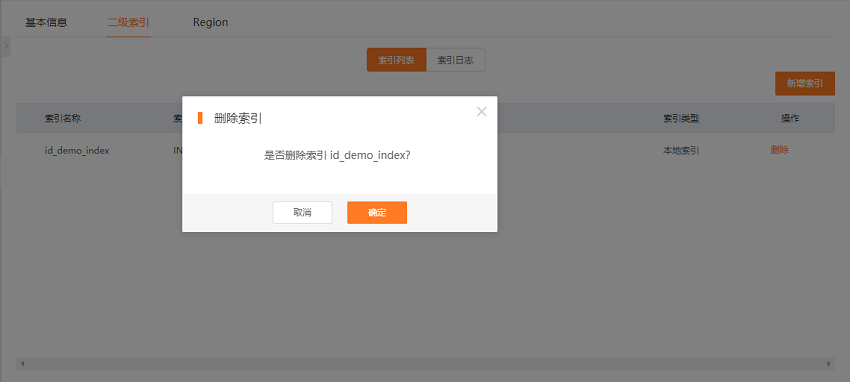Click the right arrow of horizontal scrollbar

click(829, 364)
